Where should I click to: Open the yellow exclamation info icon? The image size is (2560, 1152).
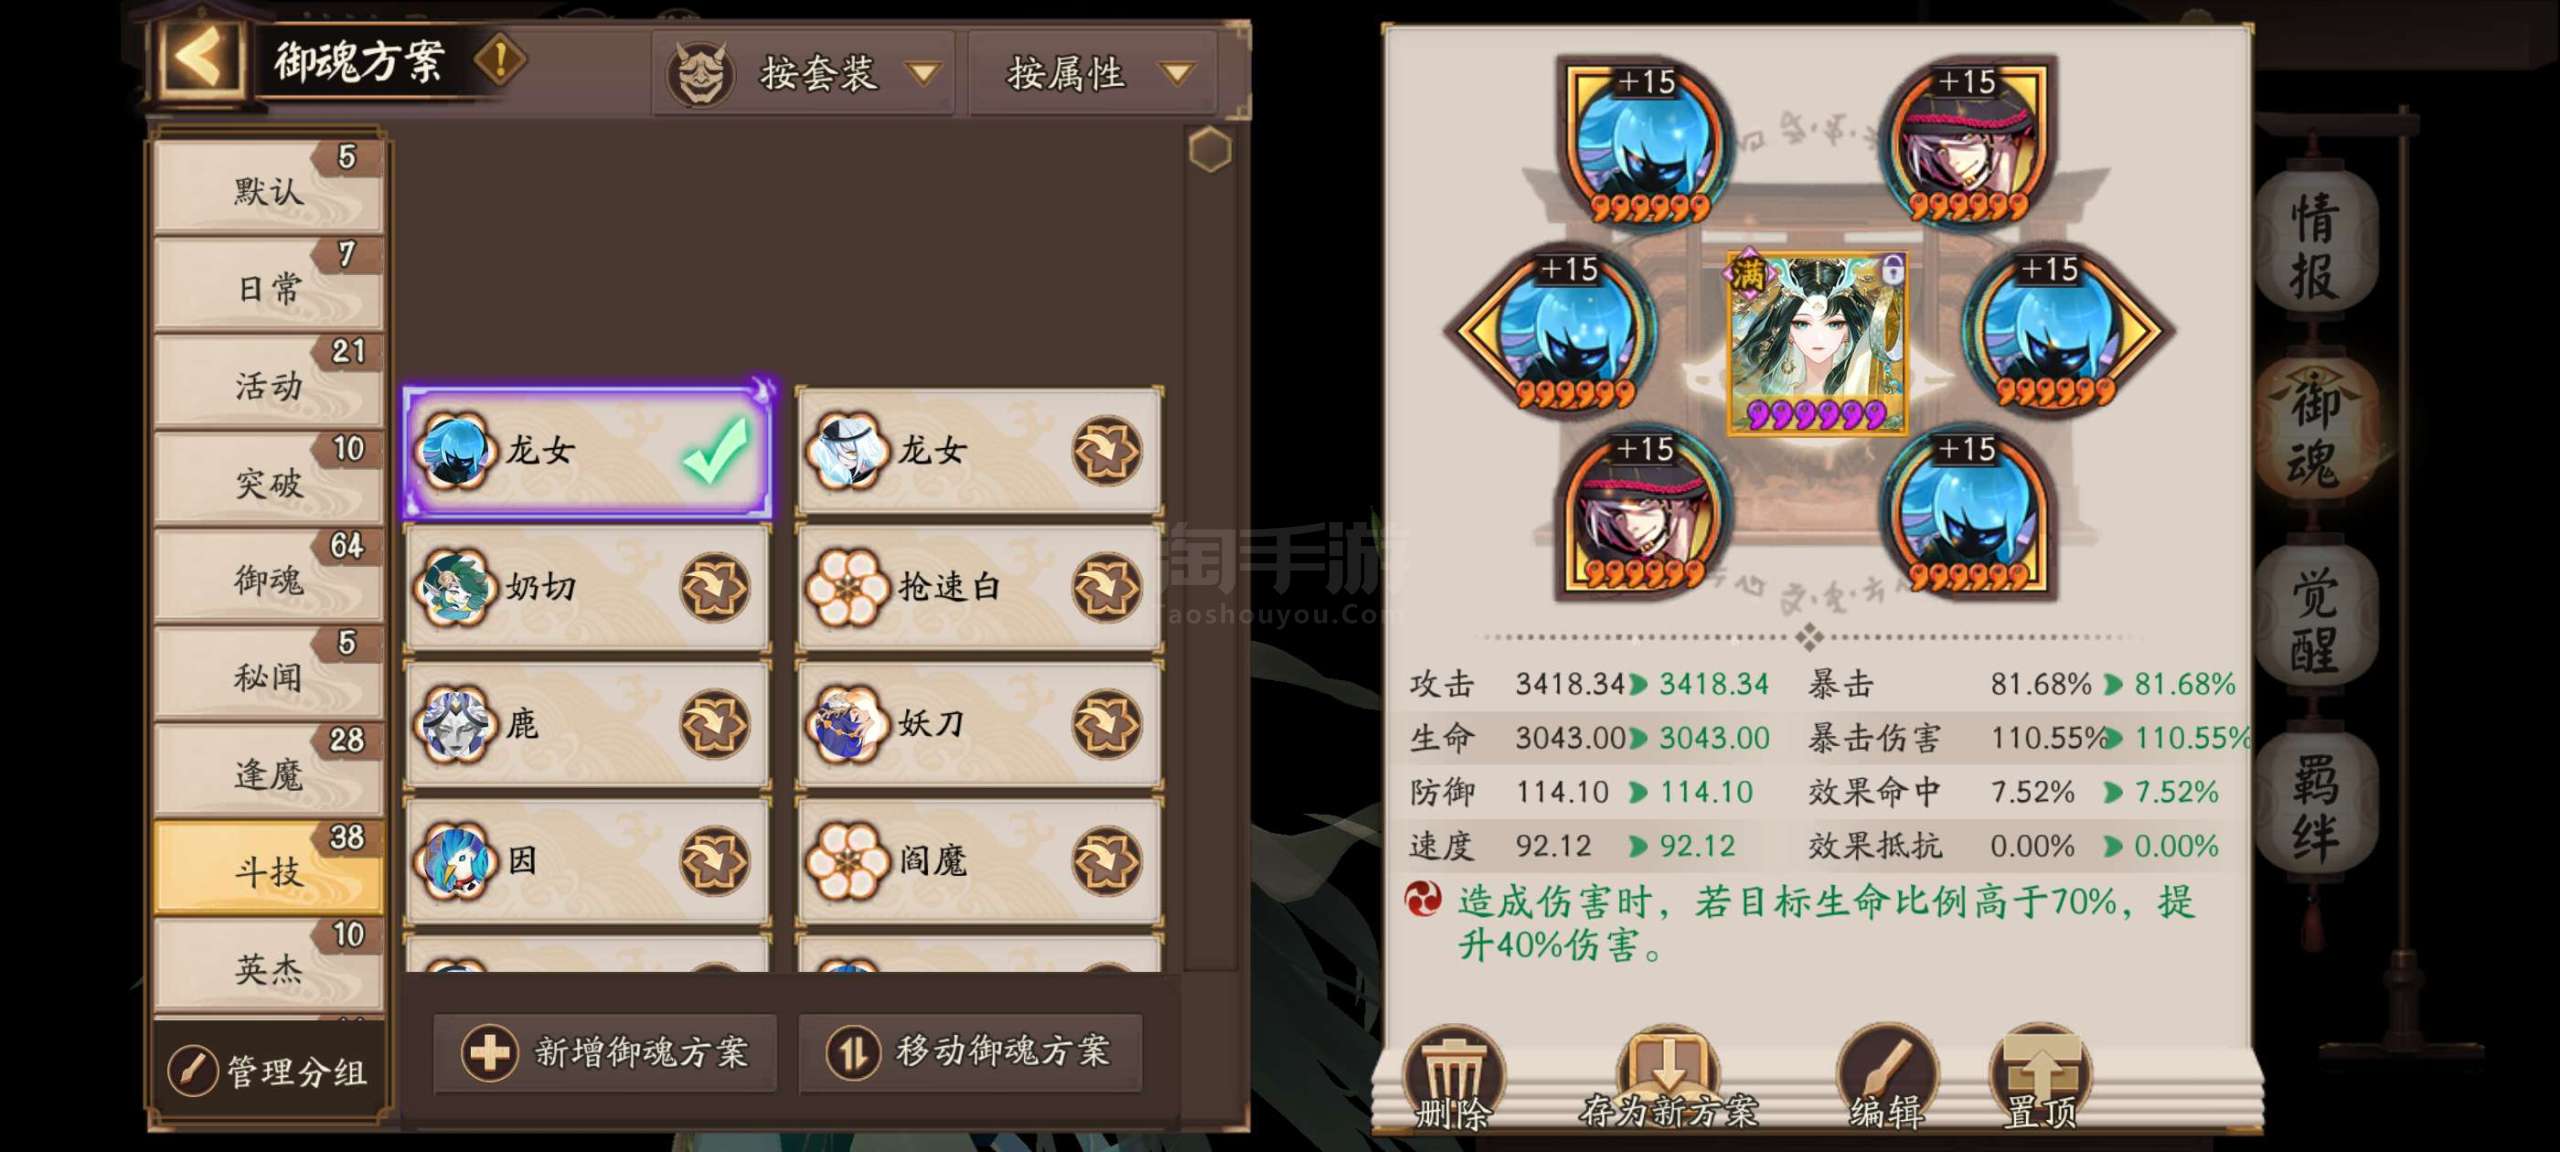coord(500,60)
